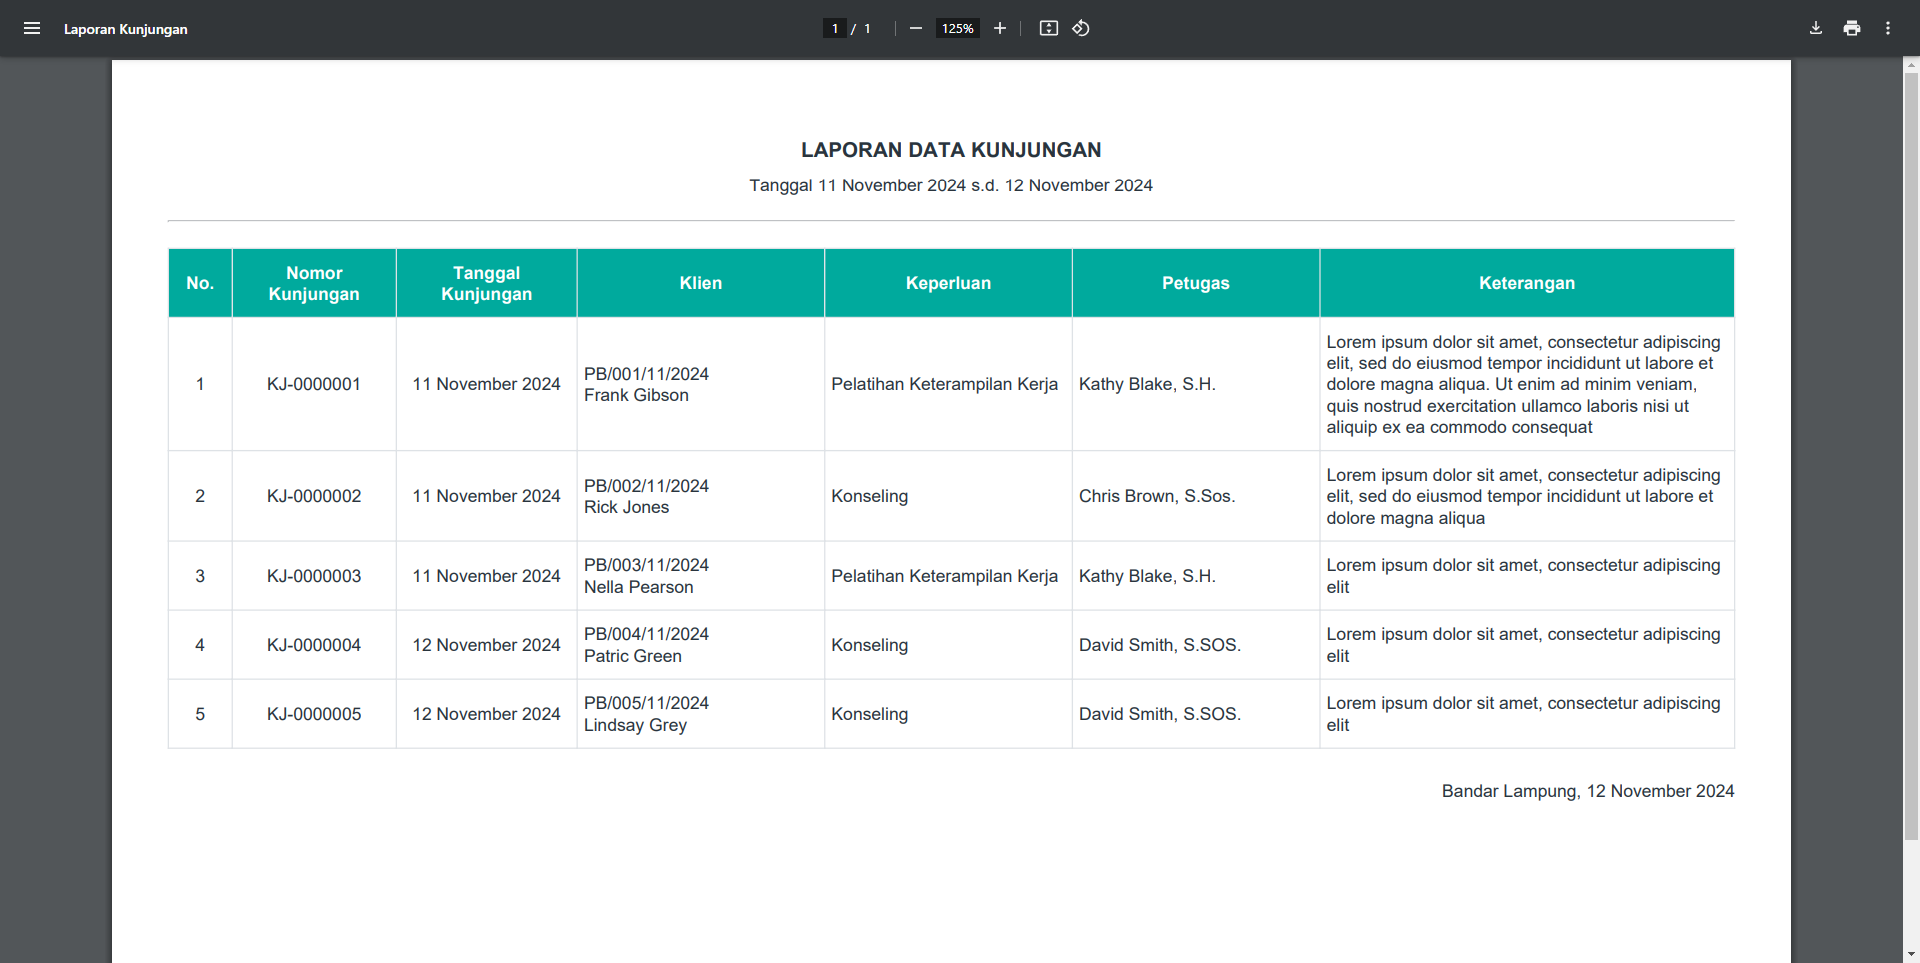This screenshot has width=1920, height=963.
Task: Click the page number input field
Action: point(834,28)
